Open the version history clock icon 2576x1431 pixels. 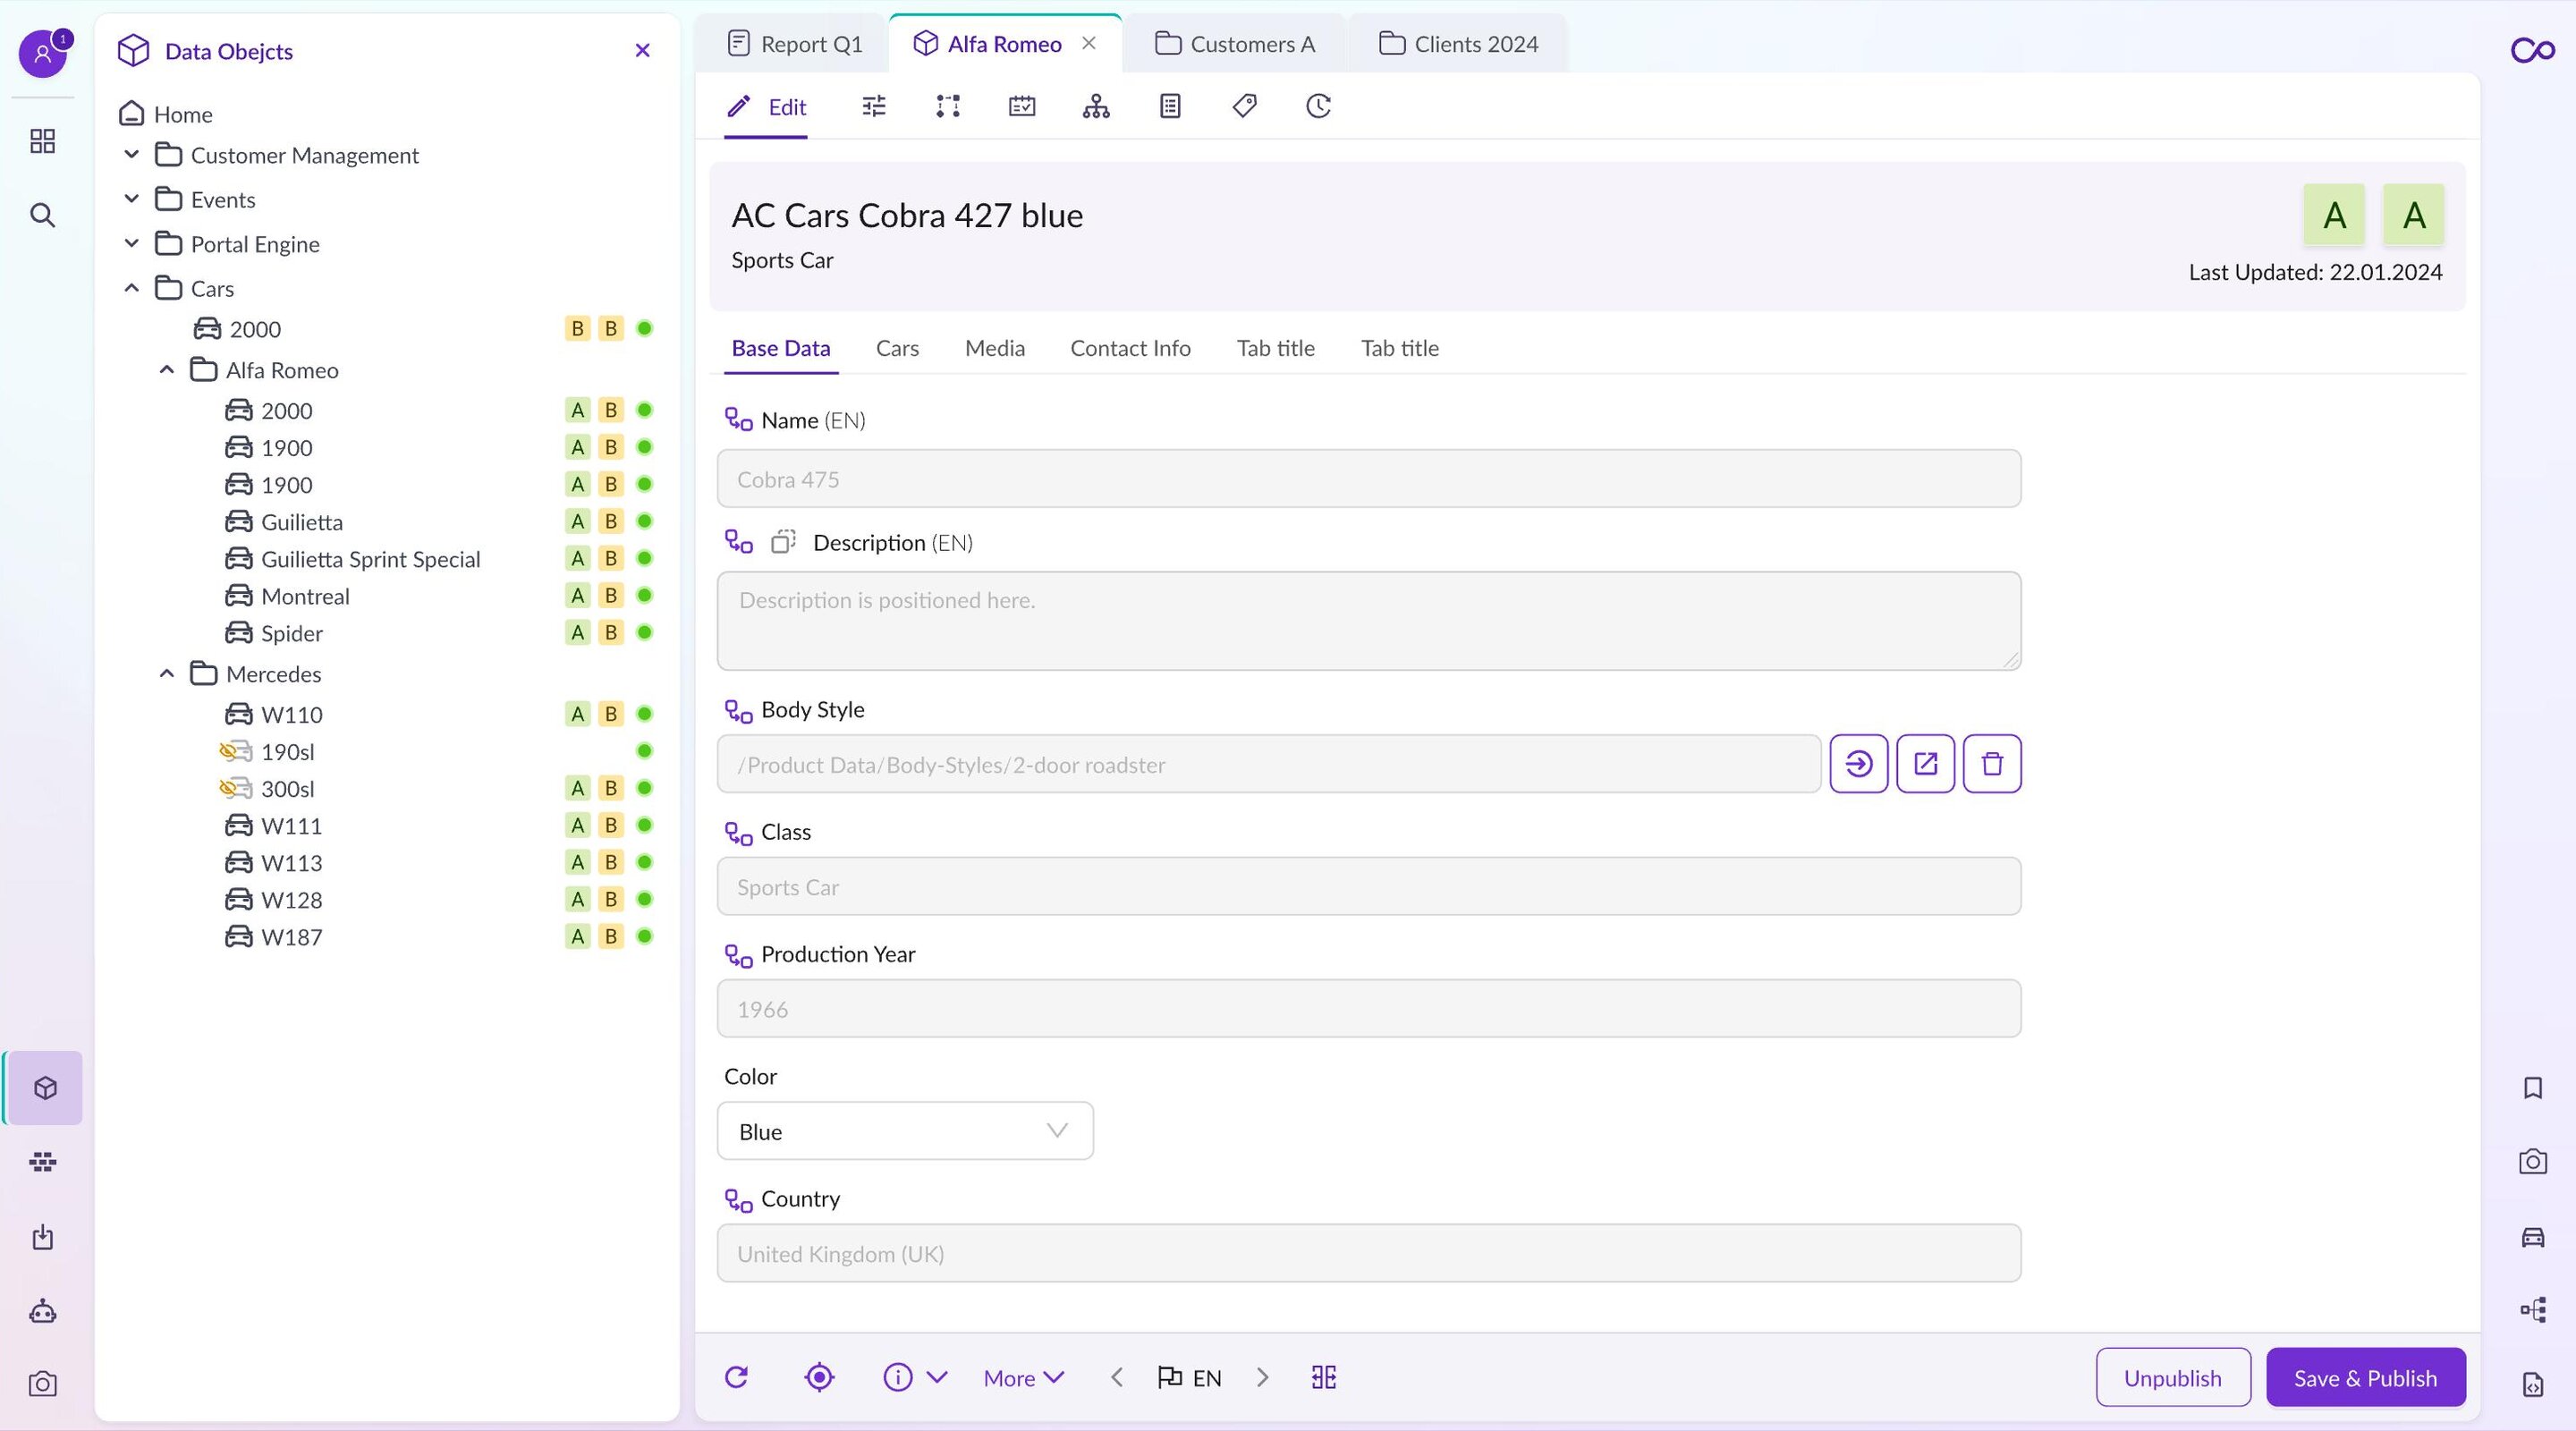point(1318,106)
